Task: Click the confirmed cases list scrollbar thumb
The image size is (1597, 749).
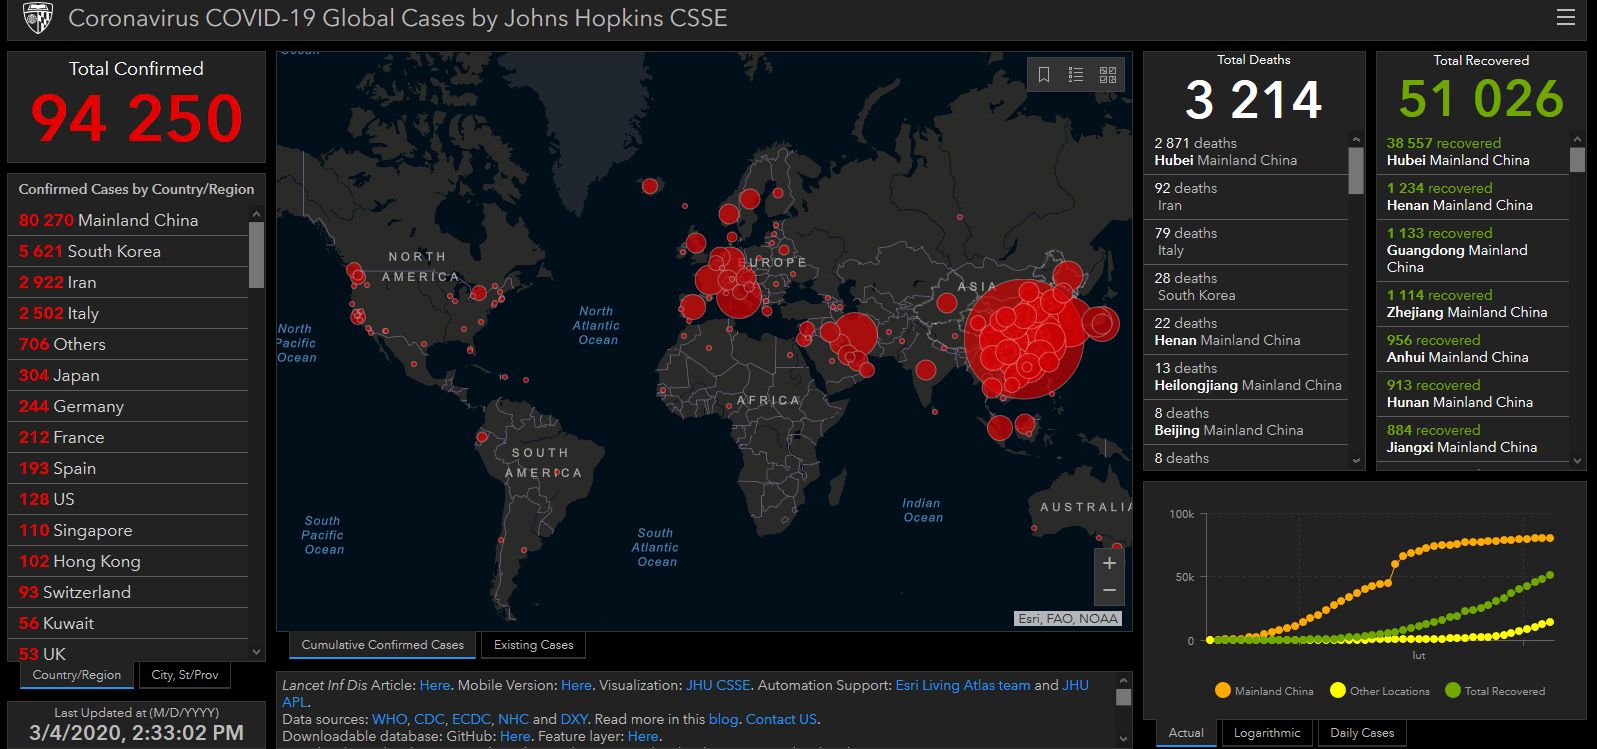Action: click(x=257, y=255)
